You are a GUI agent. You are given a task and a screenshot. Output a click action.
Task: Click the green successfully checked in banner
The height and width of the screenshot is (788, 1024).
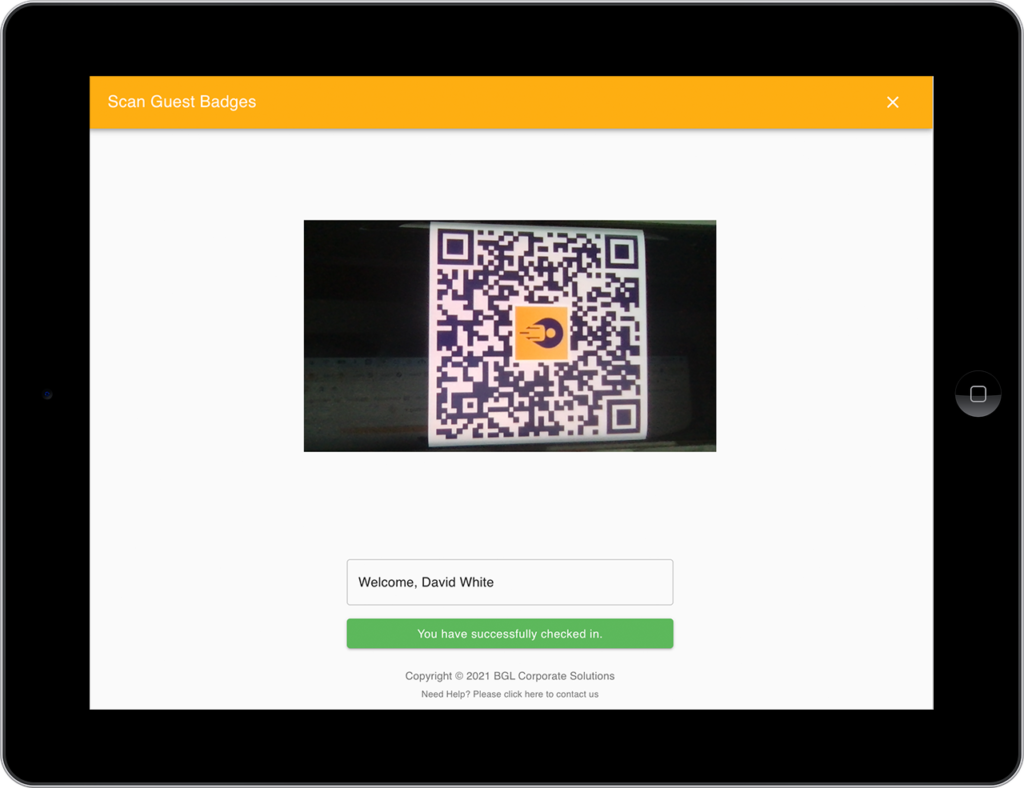tap(509, 634)
